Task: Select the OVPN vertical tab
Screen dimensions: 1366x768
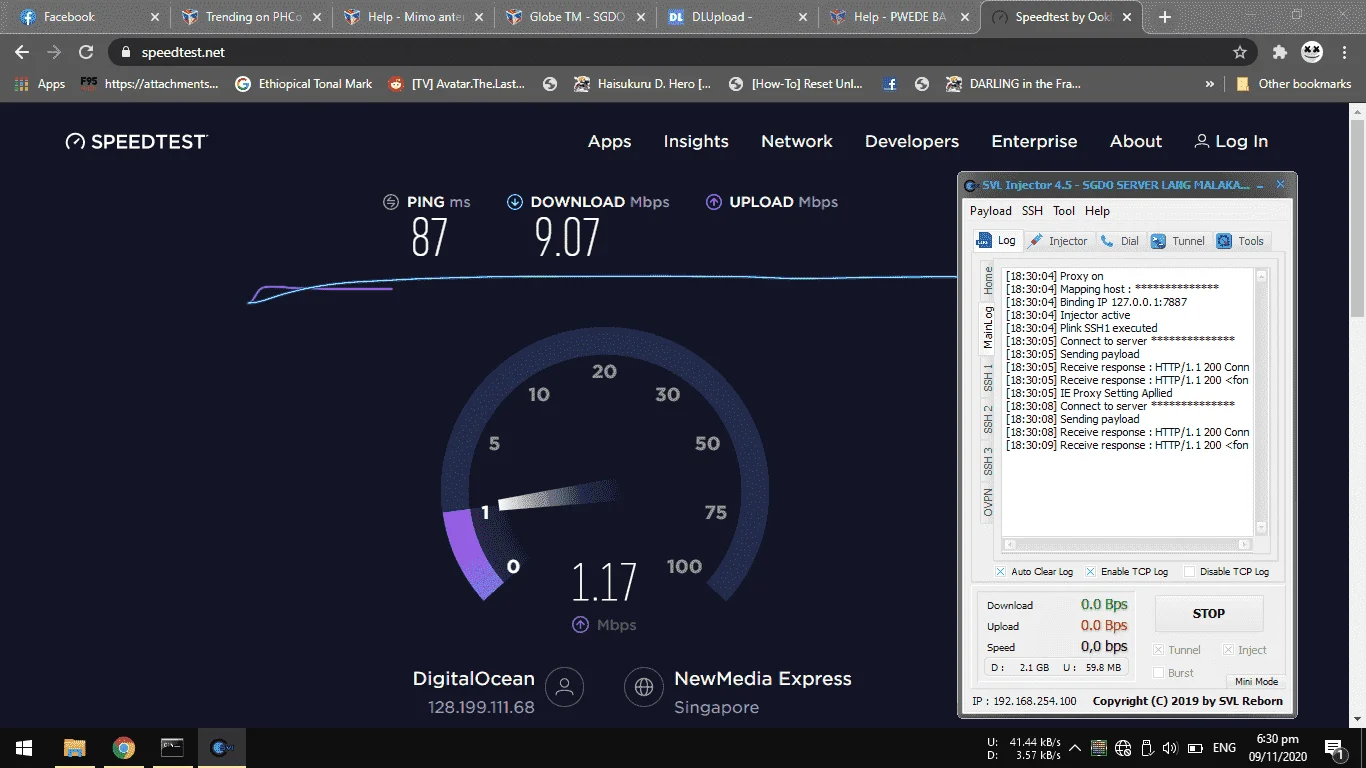Action: [988, 503]
